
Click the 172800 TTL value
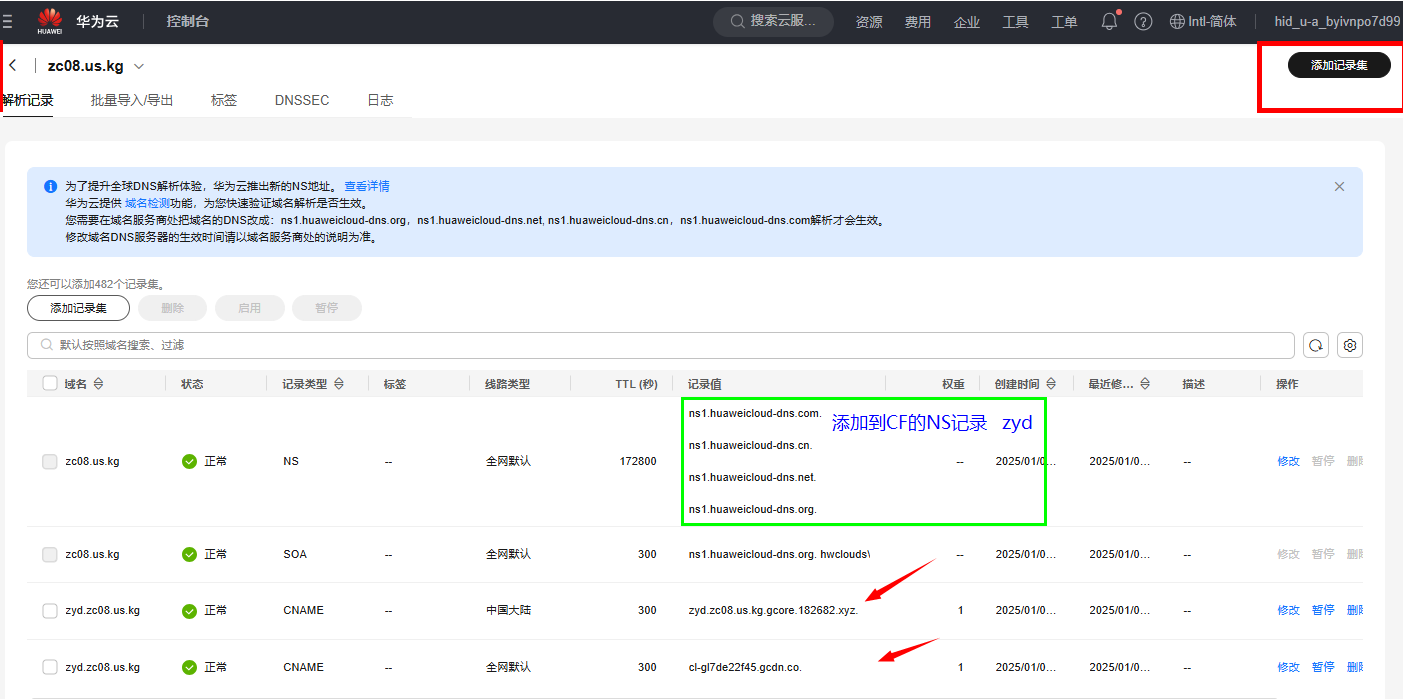tap(638, 461)
